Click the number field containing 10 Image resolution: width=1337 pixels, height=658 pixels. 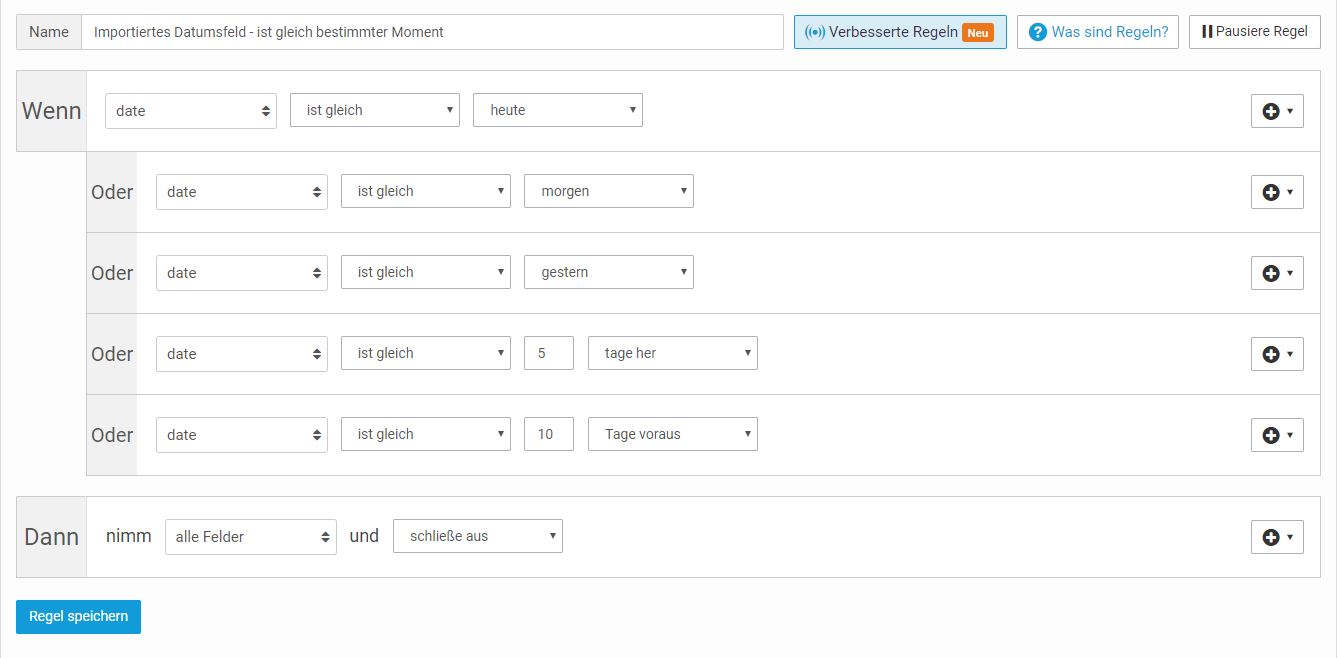tap(549, 434)
